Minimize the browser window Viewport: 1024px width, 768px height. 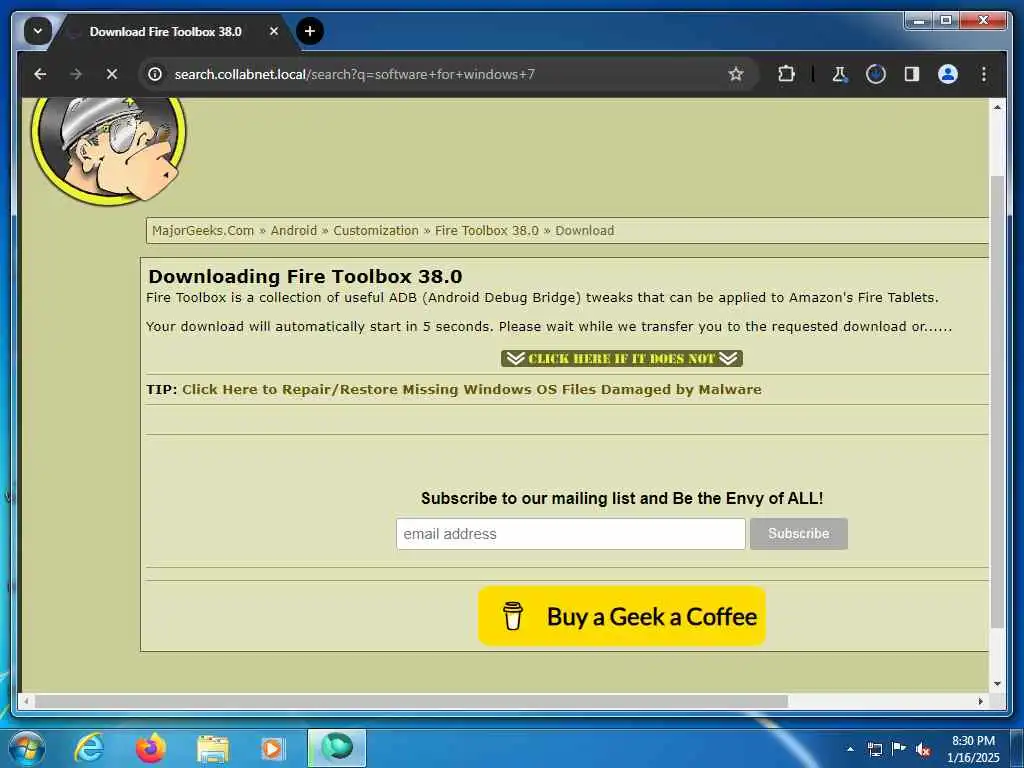[x=919, y=21]
